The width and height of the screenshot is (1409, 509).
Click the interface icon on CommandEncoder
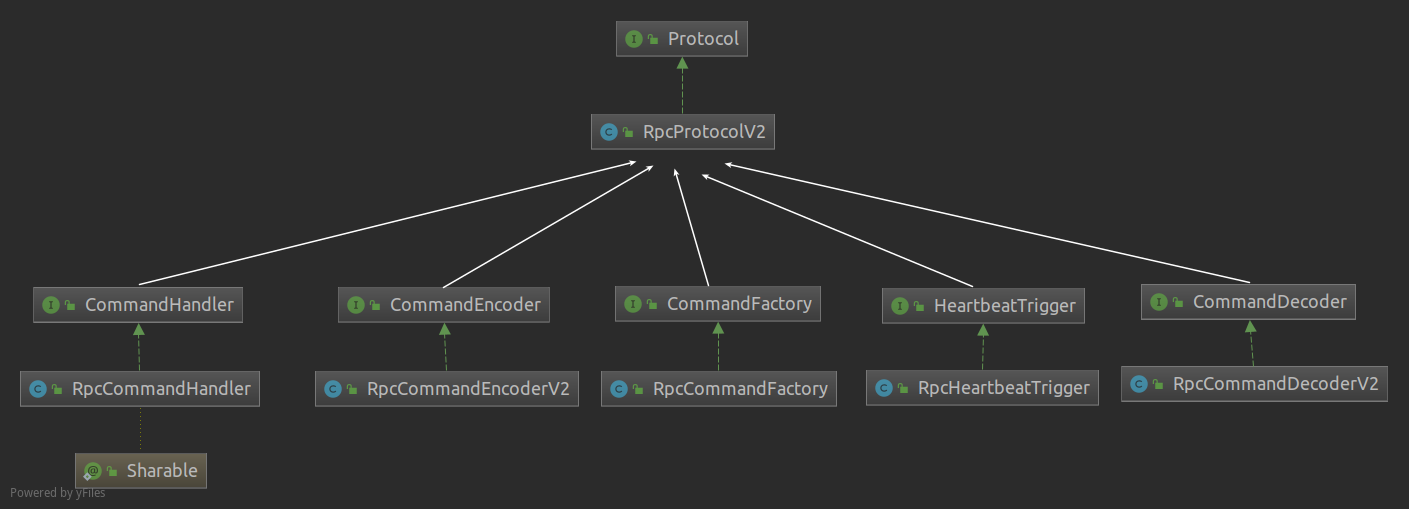(x=356, y=304)
